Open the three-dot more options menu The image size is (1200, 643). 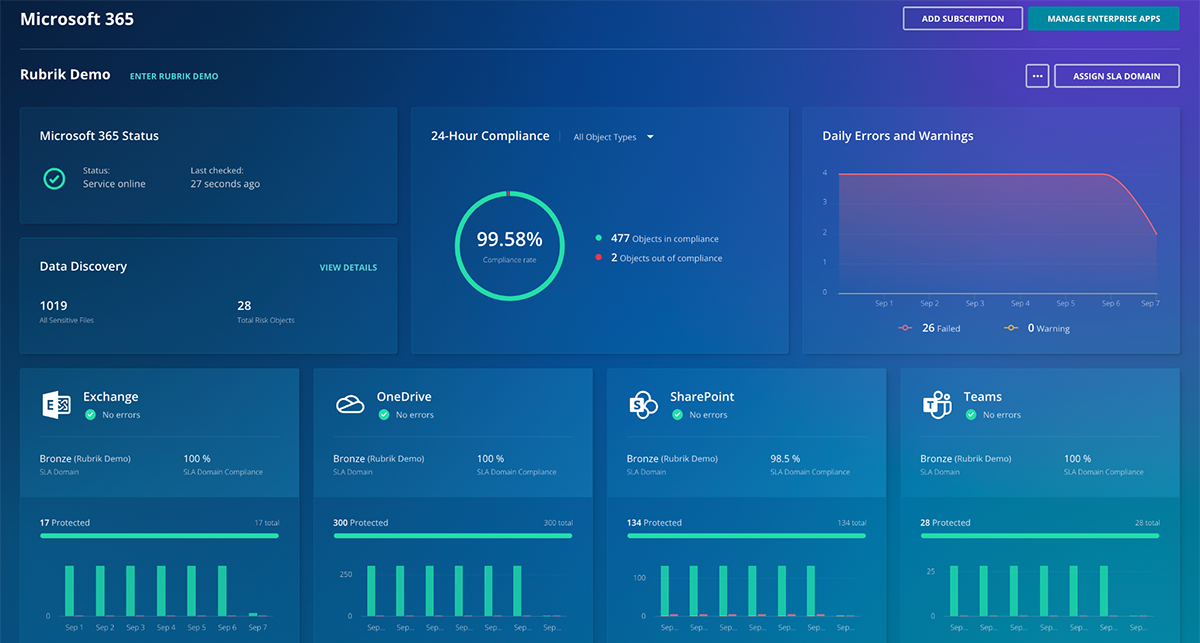(x=1037, y=76)
